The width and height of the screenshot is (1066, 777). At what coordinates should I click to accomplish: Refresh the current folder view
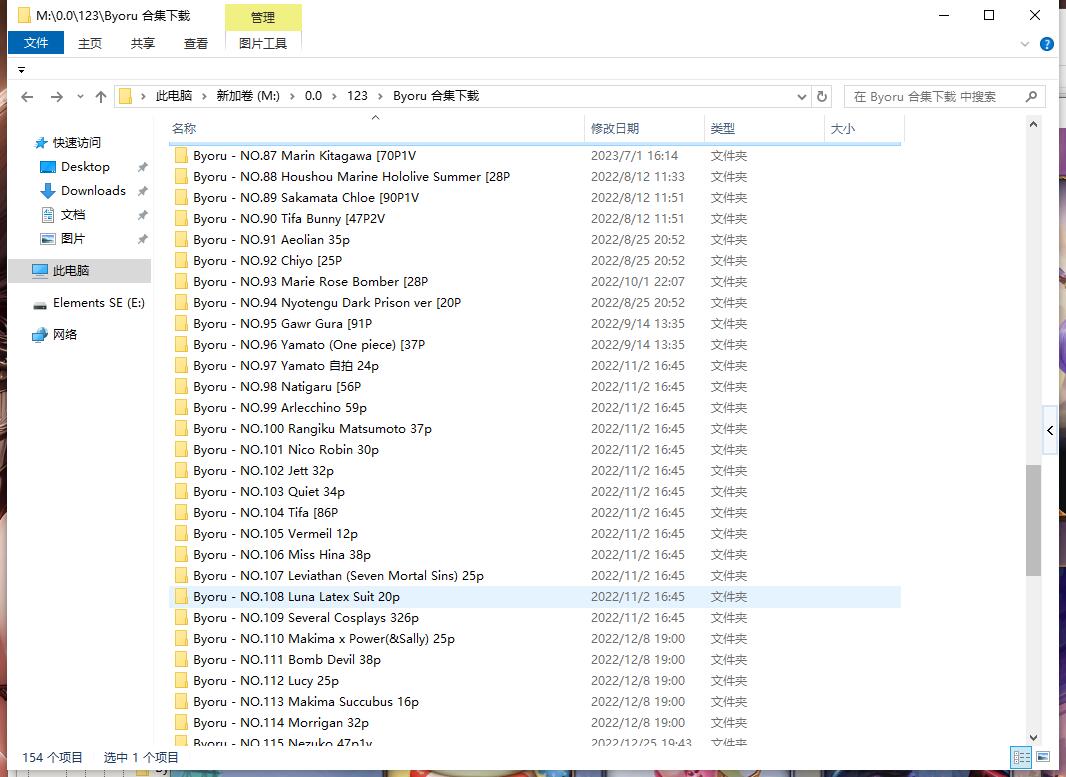coord(822,97)
